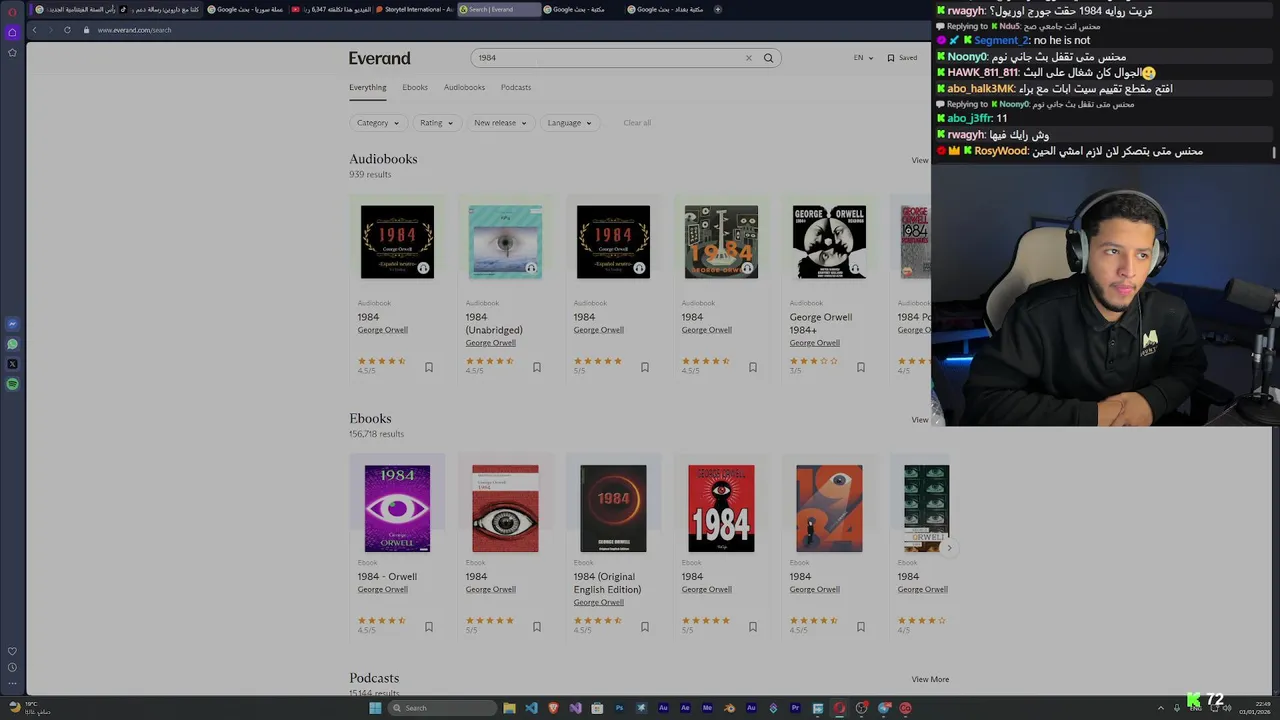The width and height of the screenshot is (1280, 720).
Task: Open Messenger in the browser sidebar
Action: pyautogui.click(x=12, y=324)
